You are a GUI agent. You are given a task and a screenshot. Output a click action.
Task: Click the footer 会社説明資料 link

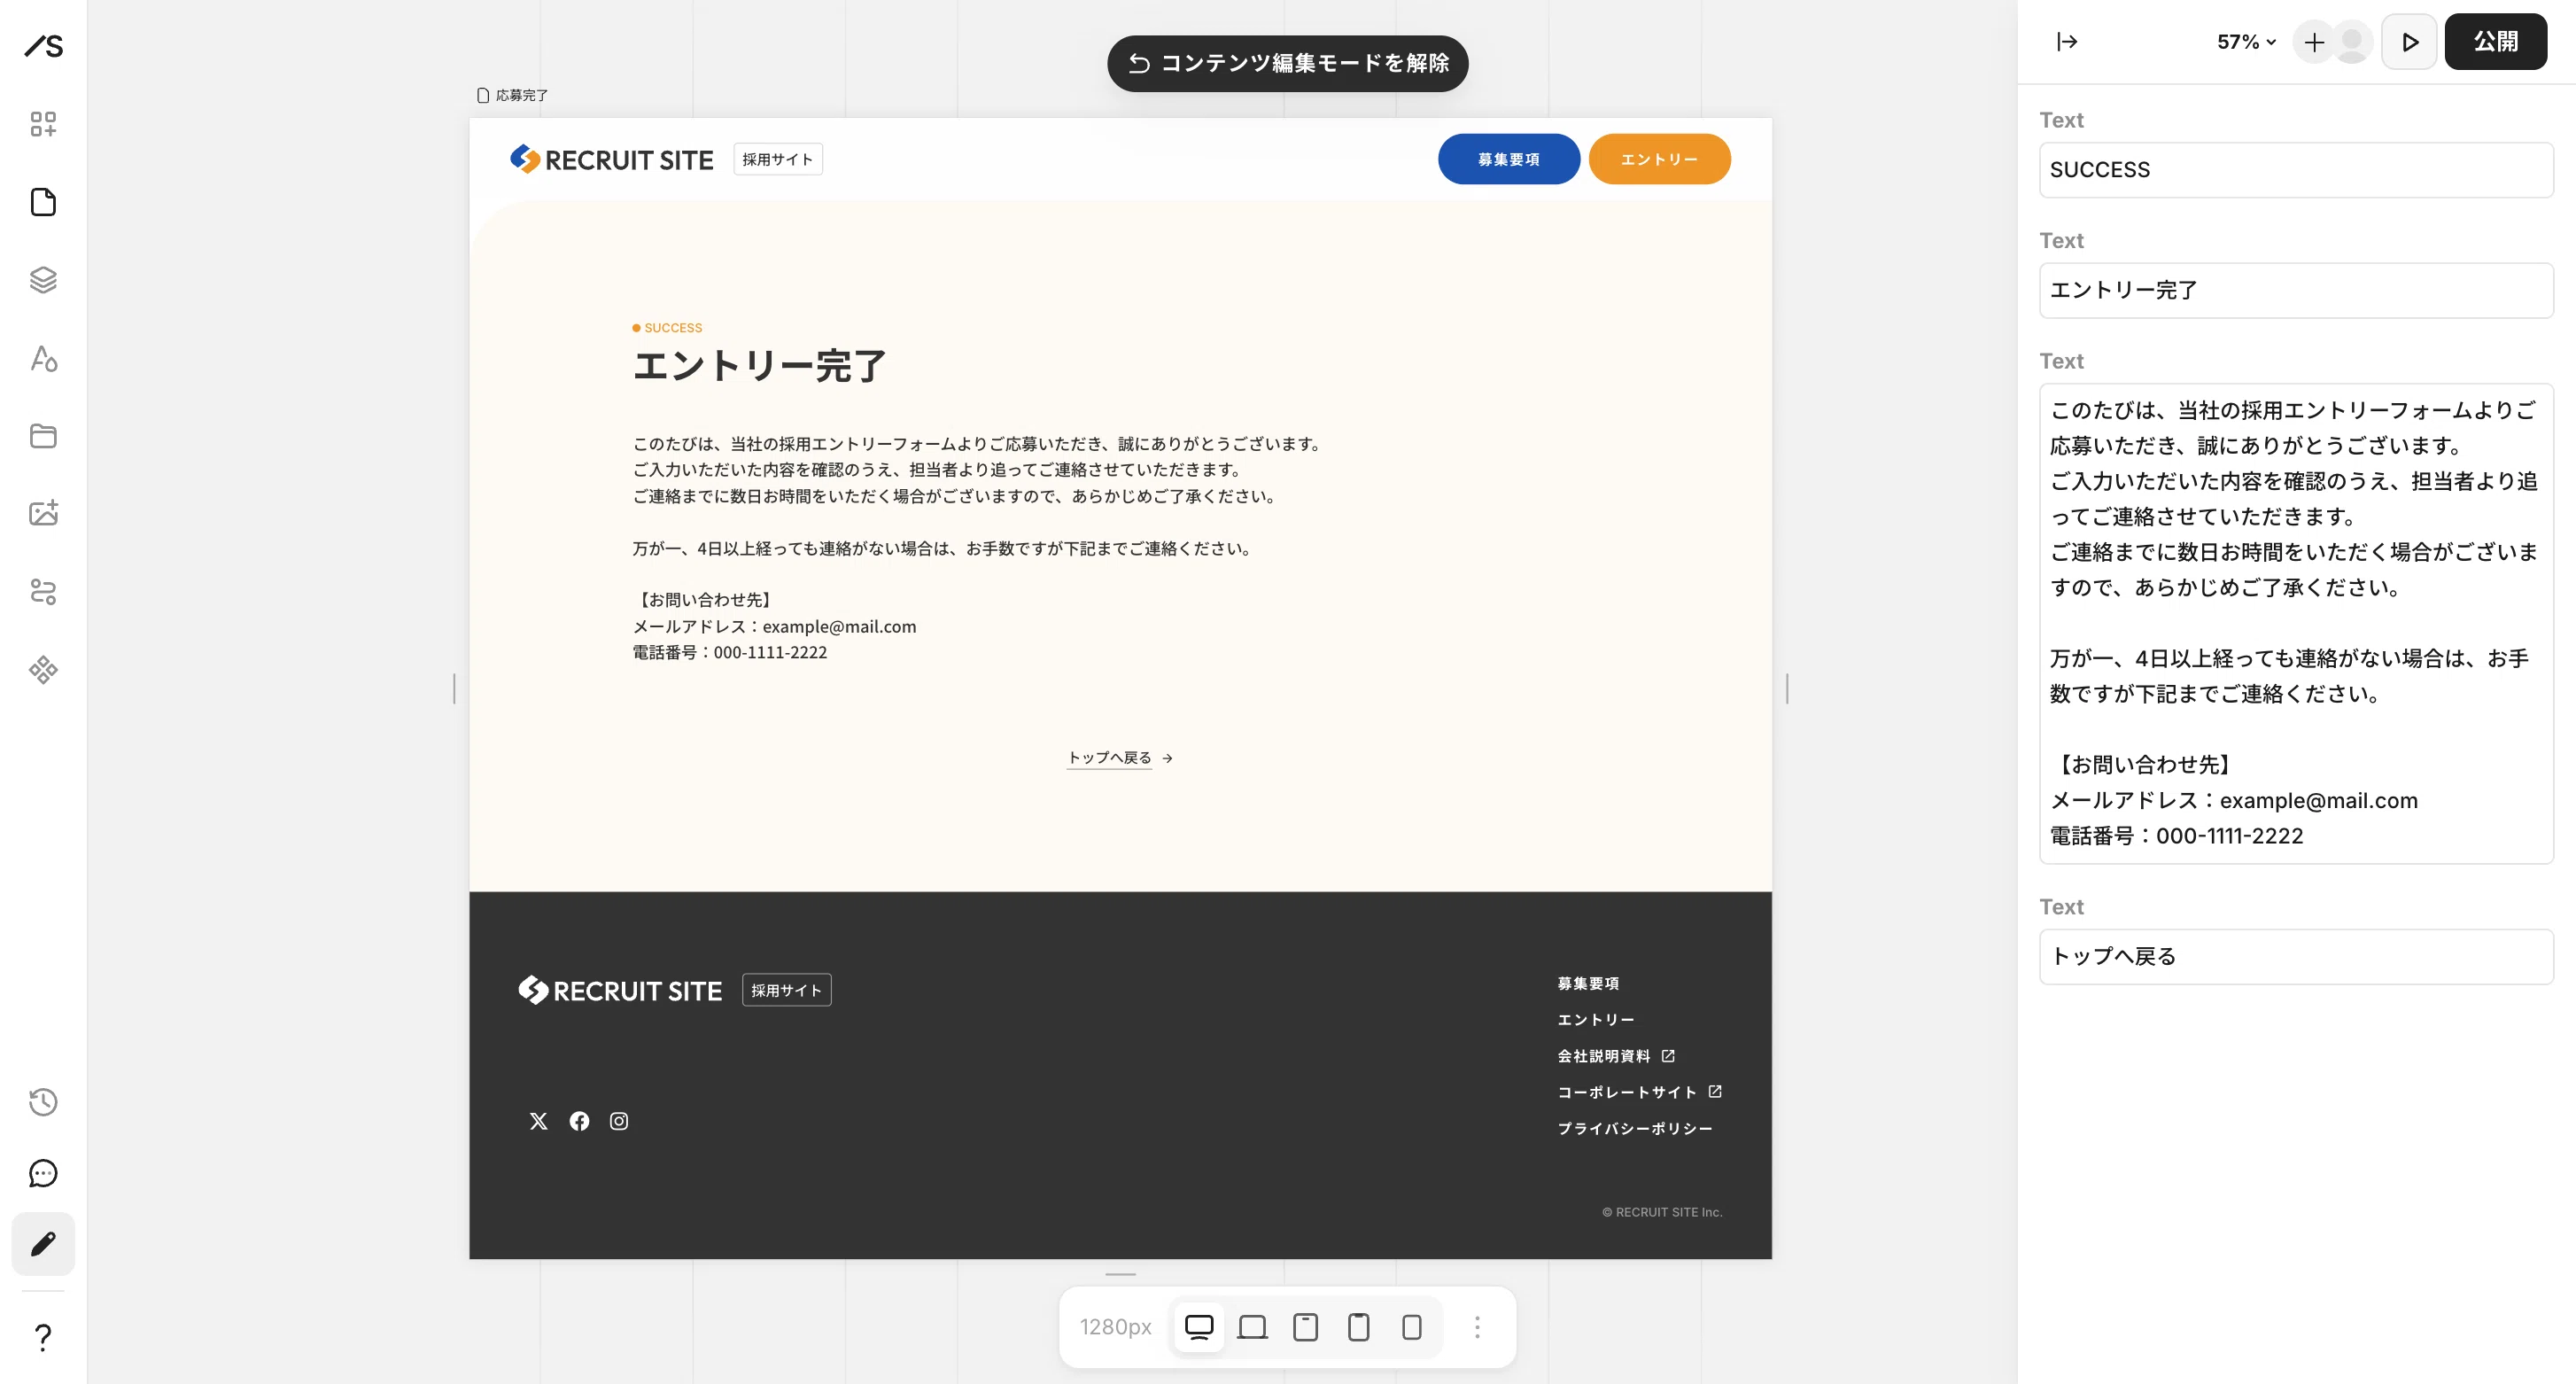1615,1056
